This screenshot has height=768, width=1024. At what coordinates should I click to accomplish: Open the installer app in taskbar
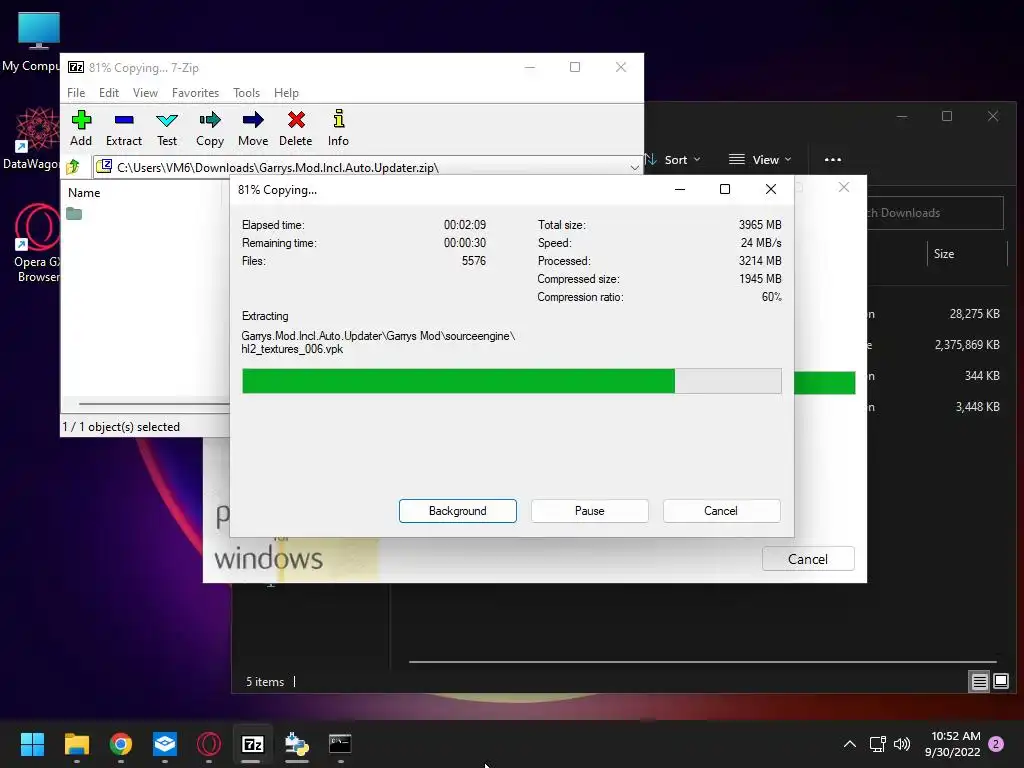(296, 744)
